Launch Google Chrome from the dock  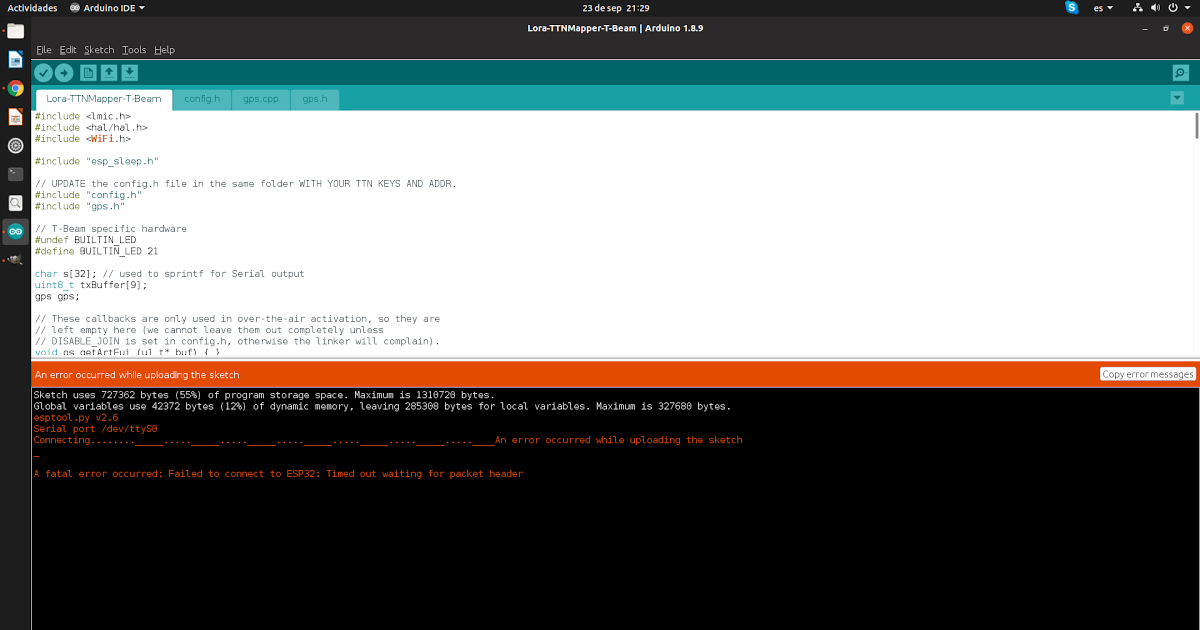pos(15,88)
